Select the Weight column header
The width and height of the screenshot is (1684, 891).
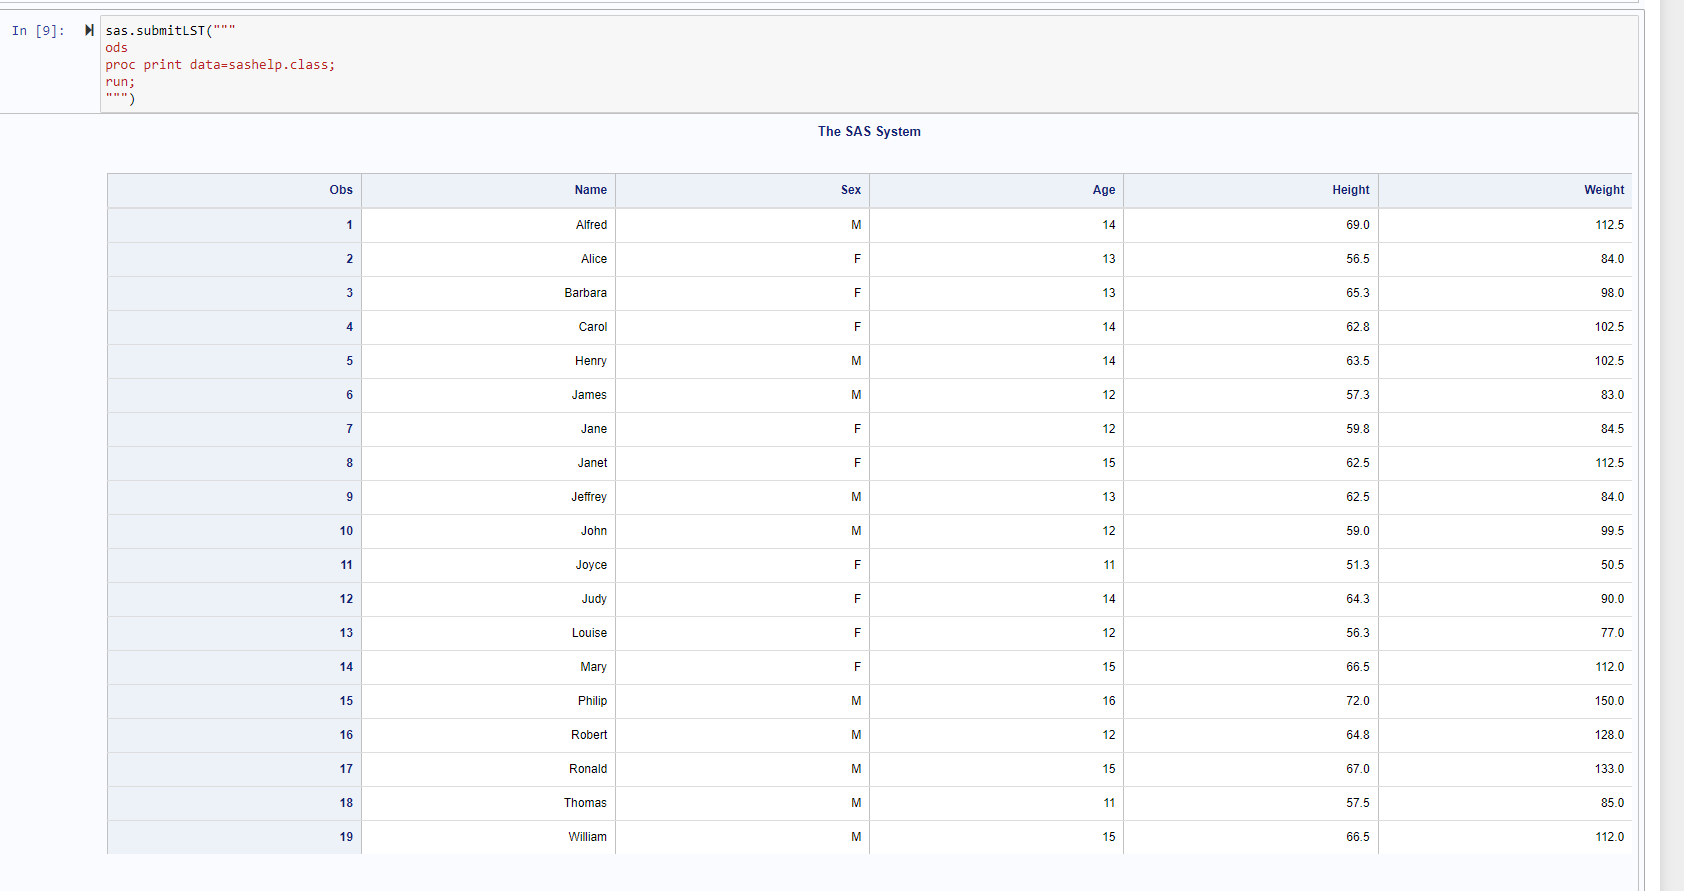[x=1603, y=190]
